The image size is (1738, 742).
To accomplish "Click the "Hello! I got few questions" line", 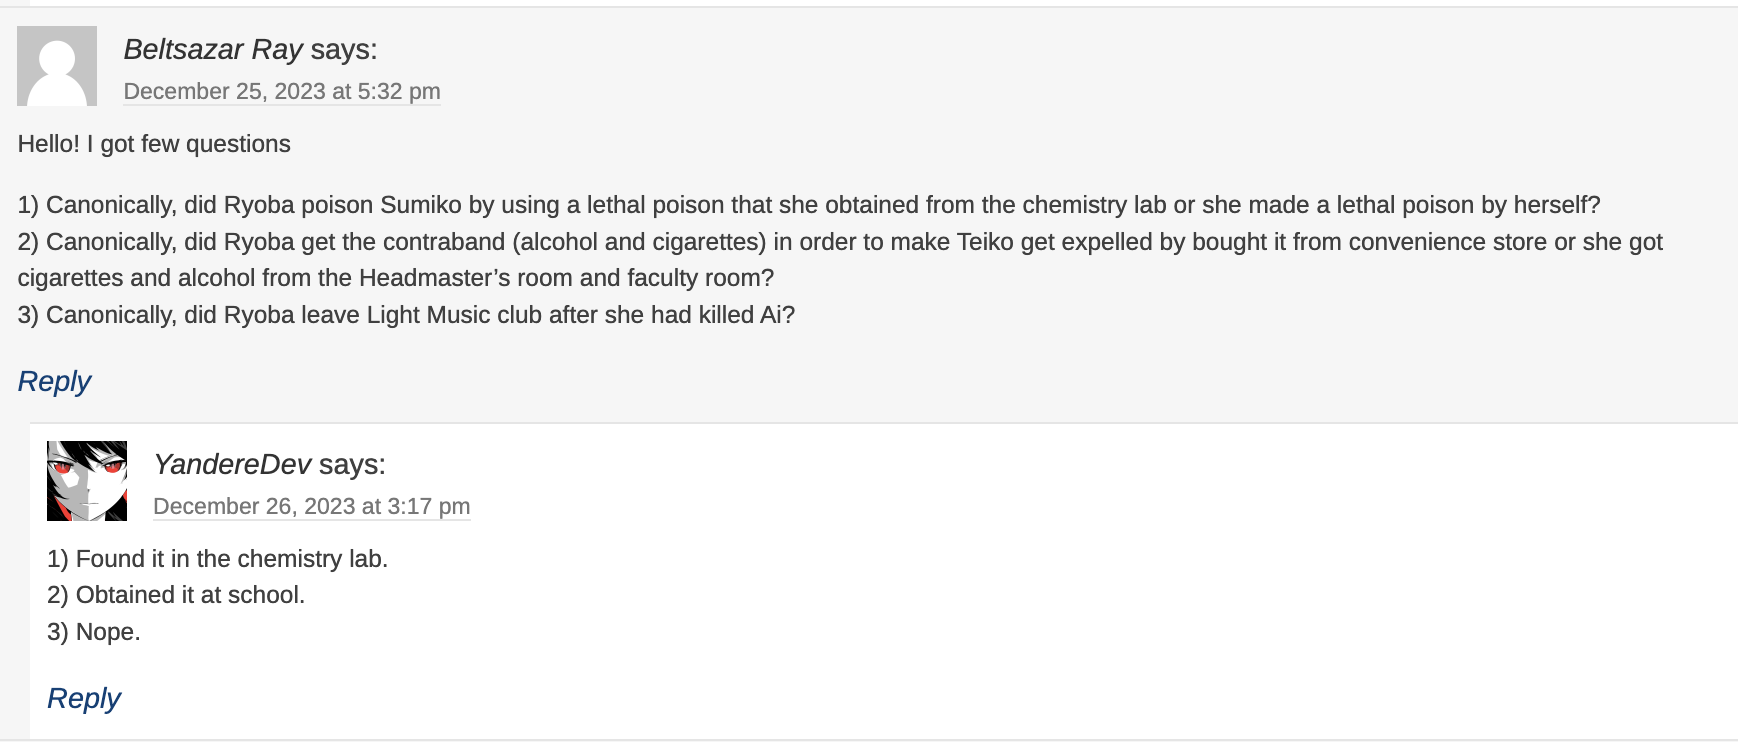I will (x=154, y=144).
